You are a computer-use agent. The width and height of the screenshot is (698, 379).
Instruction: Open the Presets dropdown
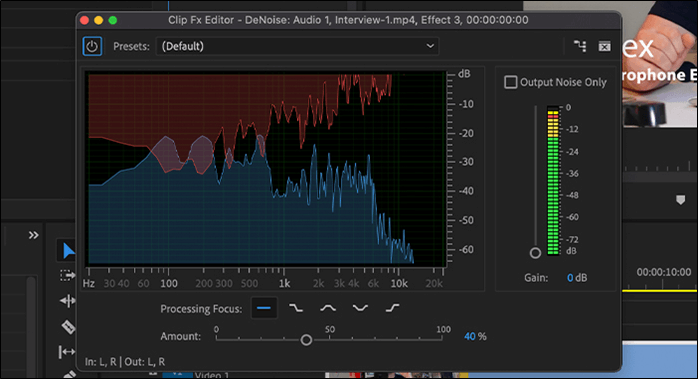point(297,46)
